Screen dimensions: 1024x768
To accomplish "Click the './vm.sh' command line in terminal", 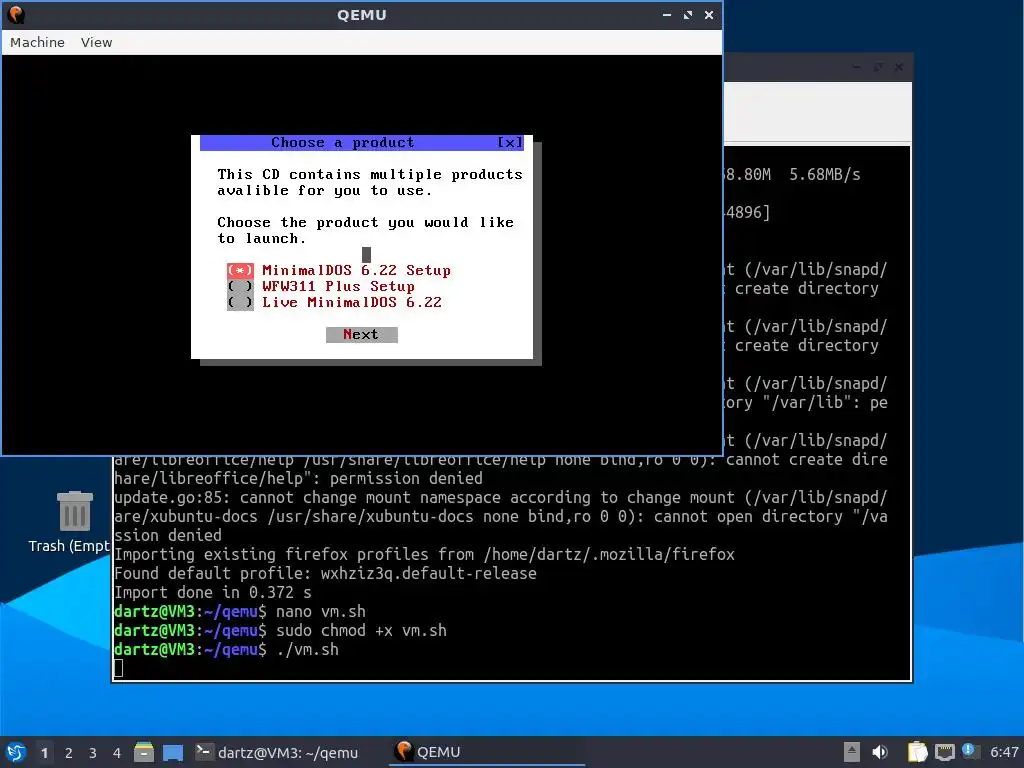I will (x=227, y=650).
